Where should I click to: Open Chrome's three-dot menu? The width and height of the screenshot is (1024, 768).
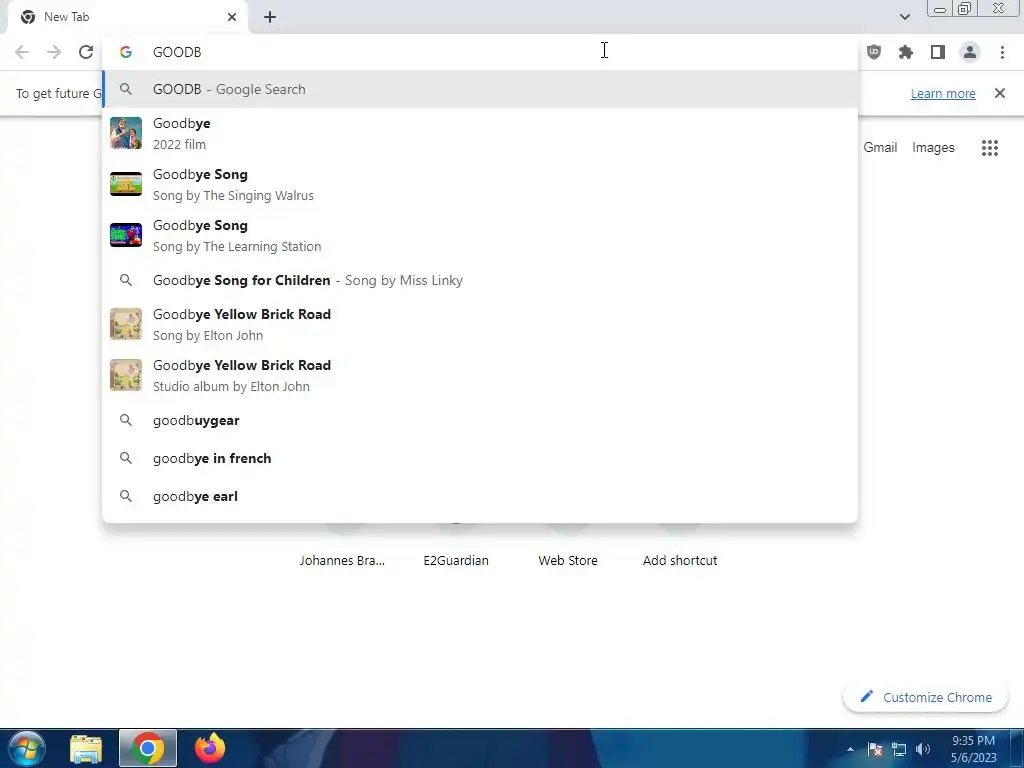tap(1002, 52)
